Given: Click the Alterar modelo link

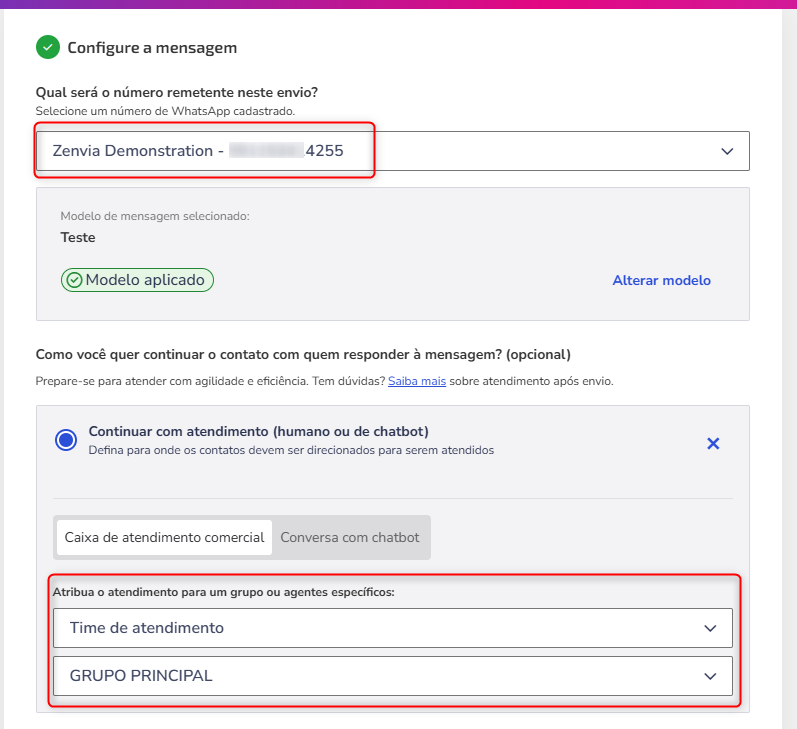Looking at the screenshot, I should click(x=661, y=280).
